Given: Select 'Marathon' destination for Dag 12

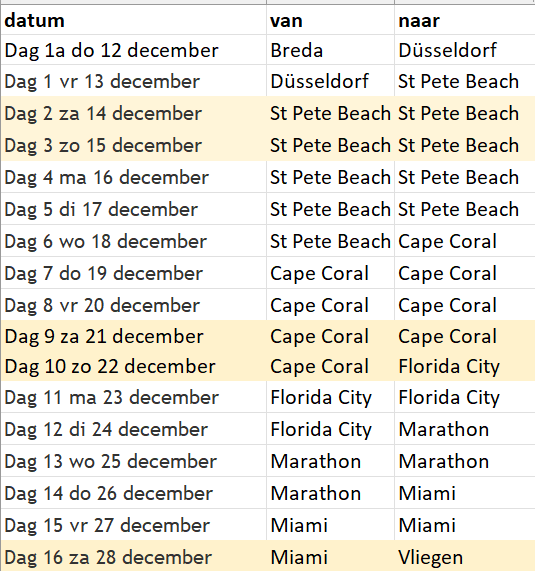Looking at the screenshot, I should point(465,429).
